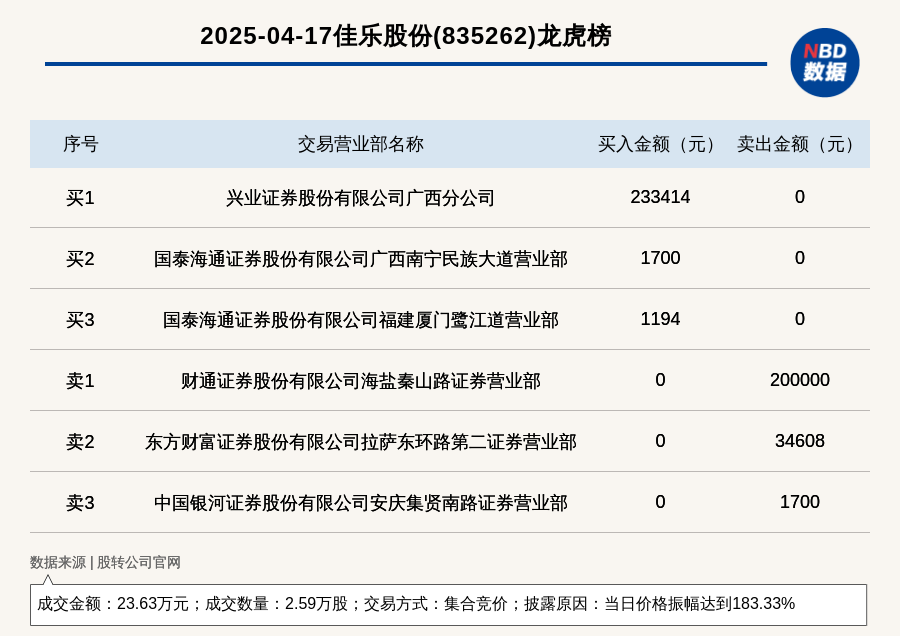Click the 买2 buy amount 1700
This screenshot has width=900, height=636.
(x=660, y=258)
